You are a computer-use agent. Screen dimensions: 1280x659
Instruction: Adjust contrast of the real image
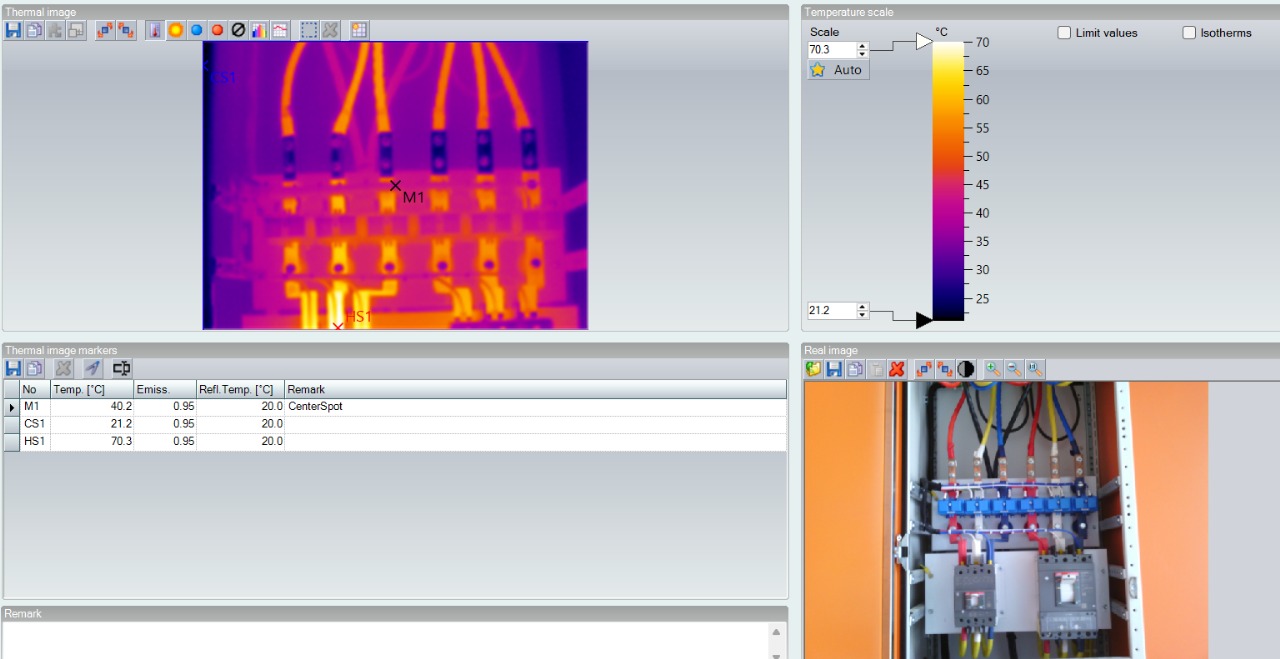pyautogui.click(x=965, y=368)
